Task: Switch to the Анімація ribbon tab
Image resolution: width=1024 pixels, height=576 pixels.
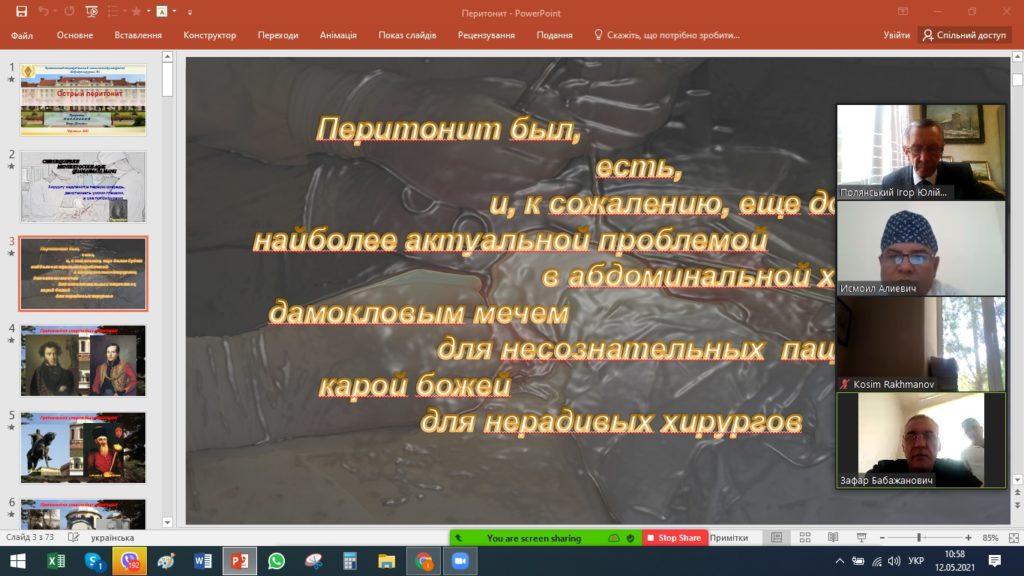Action: 338,35
